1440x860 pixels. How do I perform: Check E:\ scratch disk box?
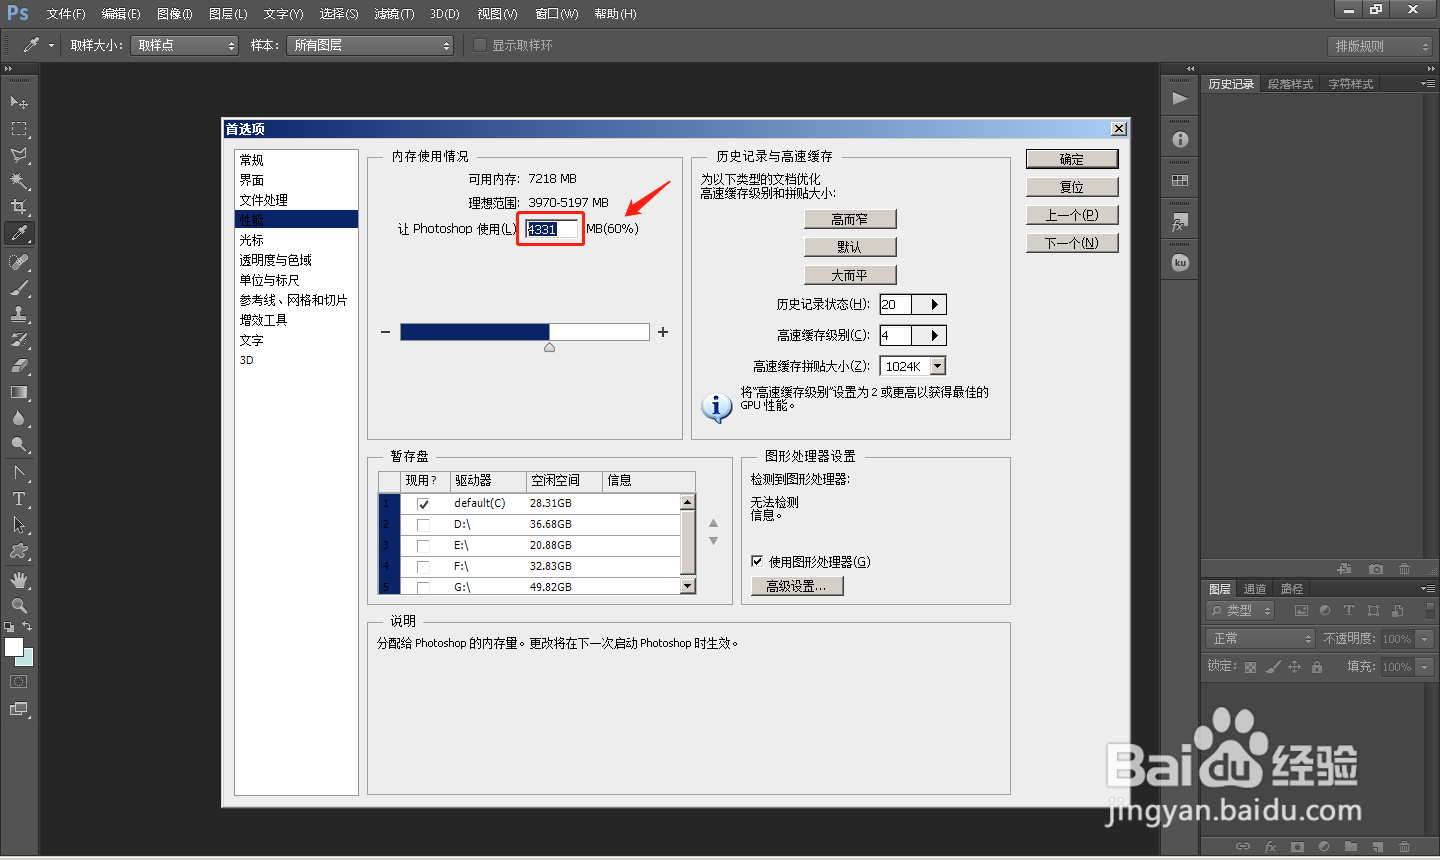423,546
